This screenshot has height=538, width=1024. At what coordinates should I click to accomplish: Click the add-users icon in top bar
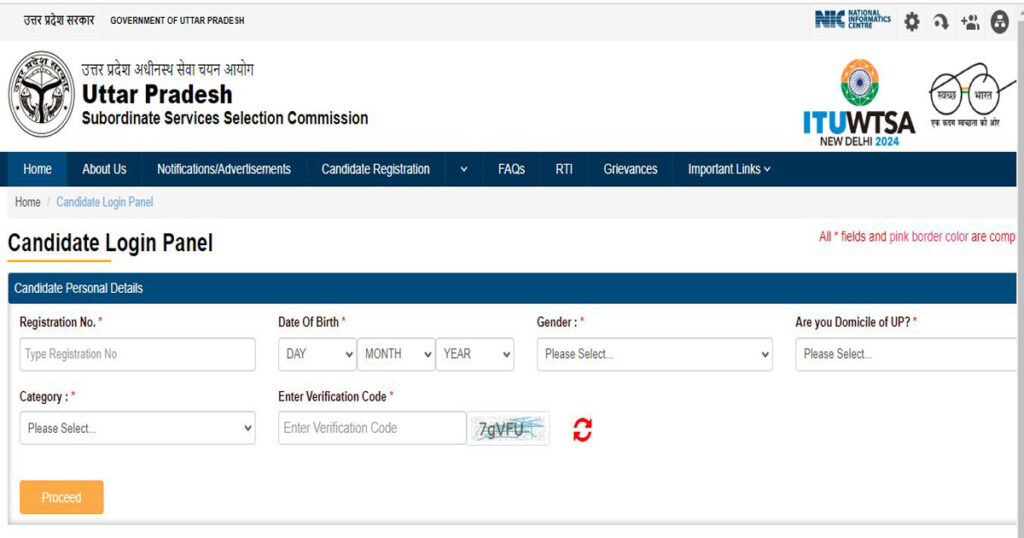(970, 22)
